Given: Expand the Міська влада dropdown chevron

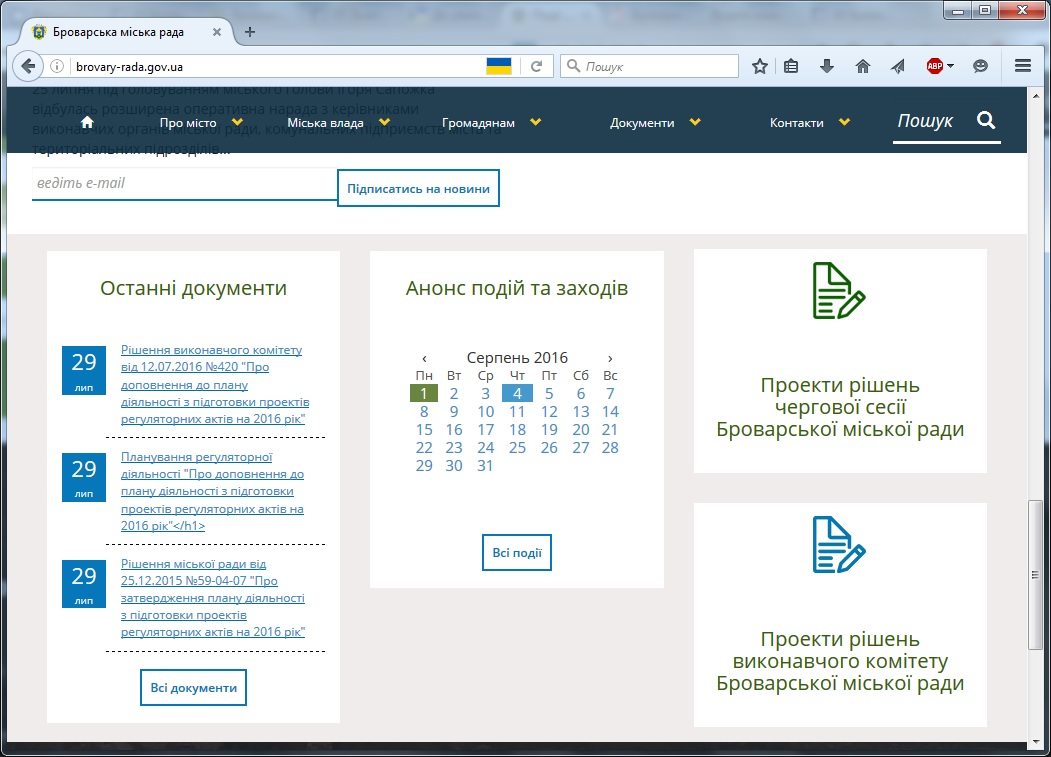Looking at the screenshot, I should (x=384, y=121).
